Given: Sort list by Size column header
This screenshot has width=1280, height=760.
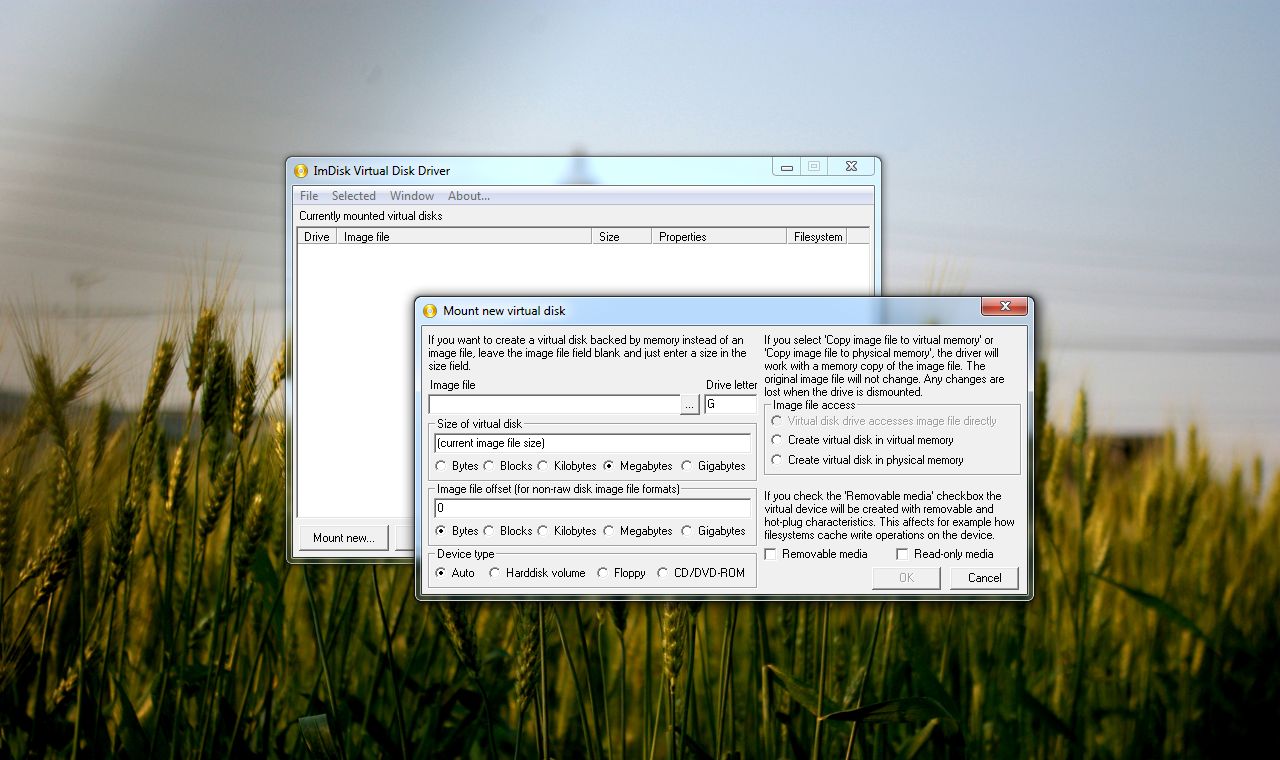Looking at the screenshot, I should pyautogui.click(x=621, y=237).
